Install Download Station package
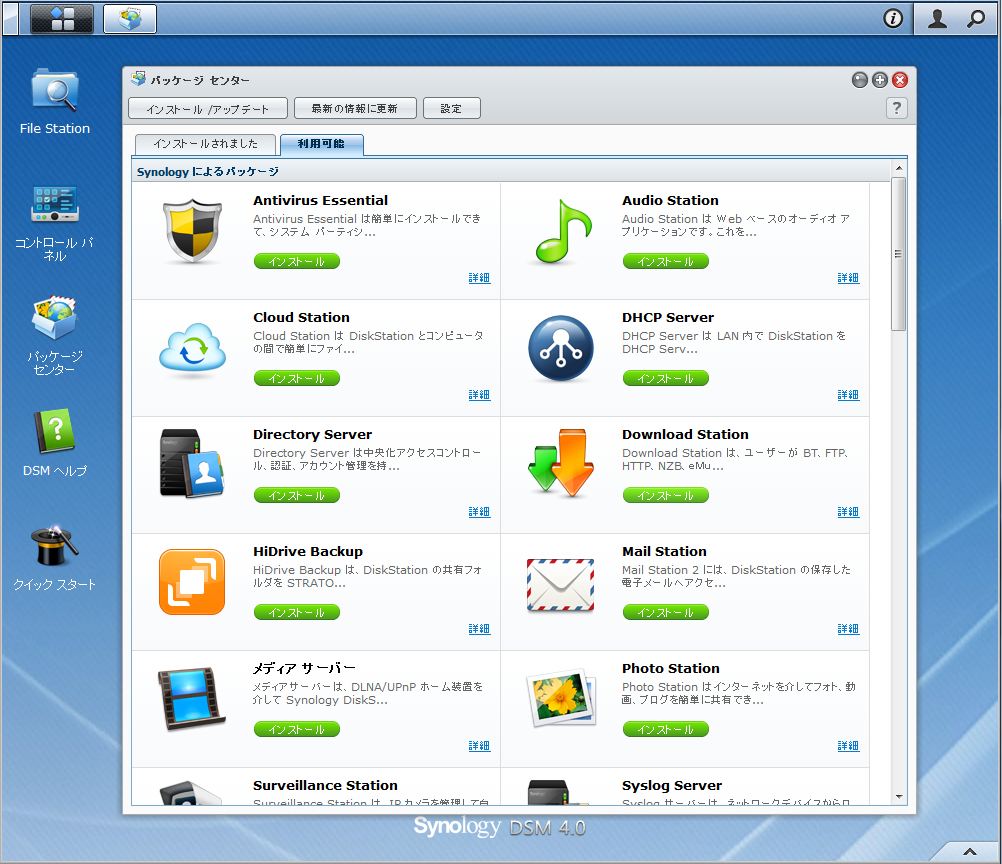The image size is (1002, 864). click(666, 495)
